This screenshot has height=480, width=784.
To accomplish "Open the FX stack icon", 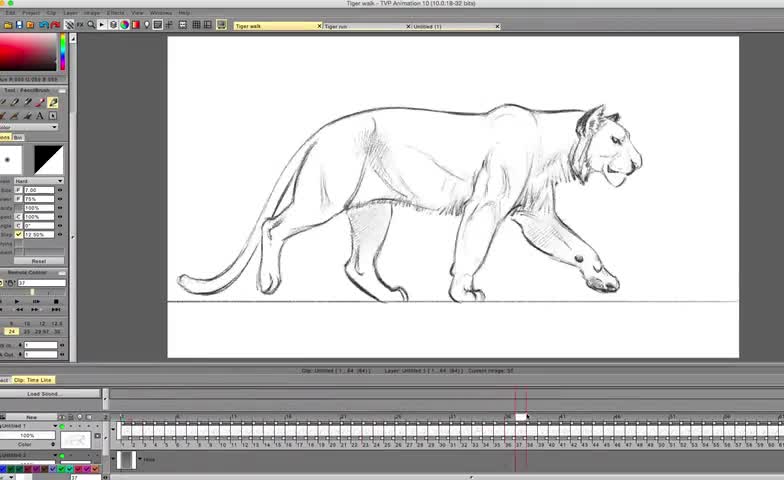I will click(80, 24).
